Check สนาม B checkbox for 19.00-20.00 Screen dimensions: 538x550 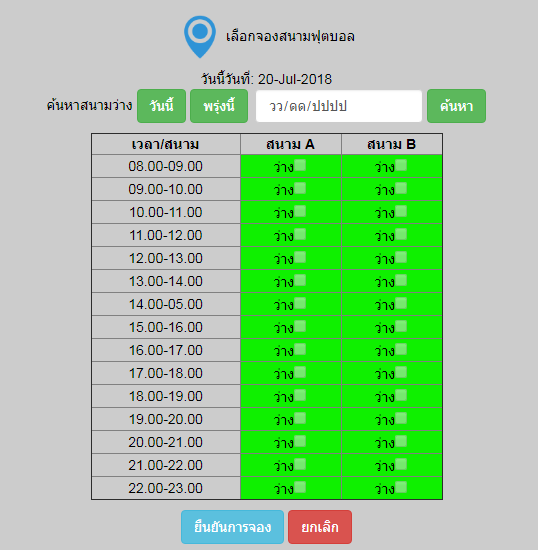[x=401, y=418]
